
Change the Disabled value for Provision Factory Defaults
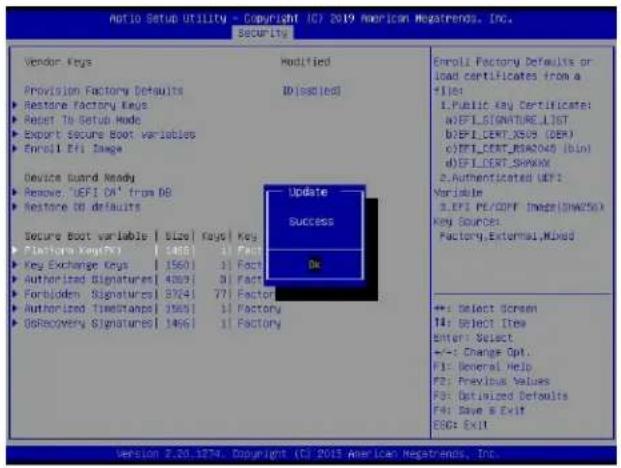(x=311, y=90)
